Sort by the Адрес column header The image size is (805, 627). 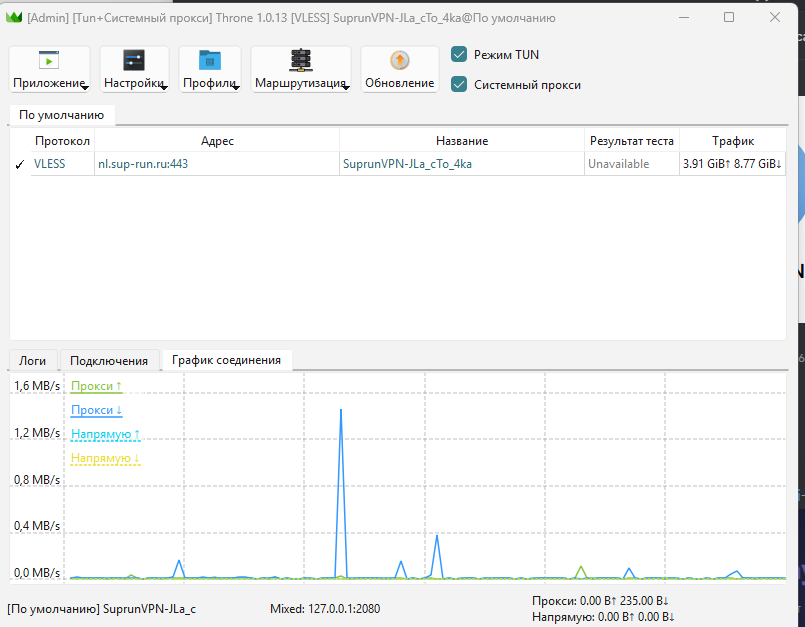[217, 141]
